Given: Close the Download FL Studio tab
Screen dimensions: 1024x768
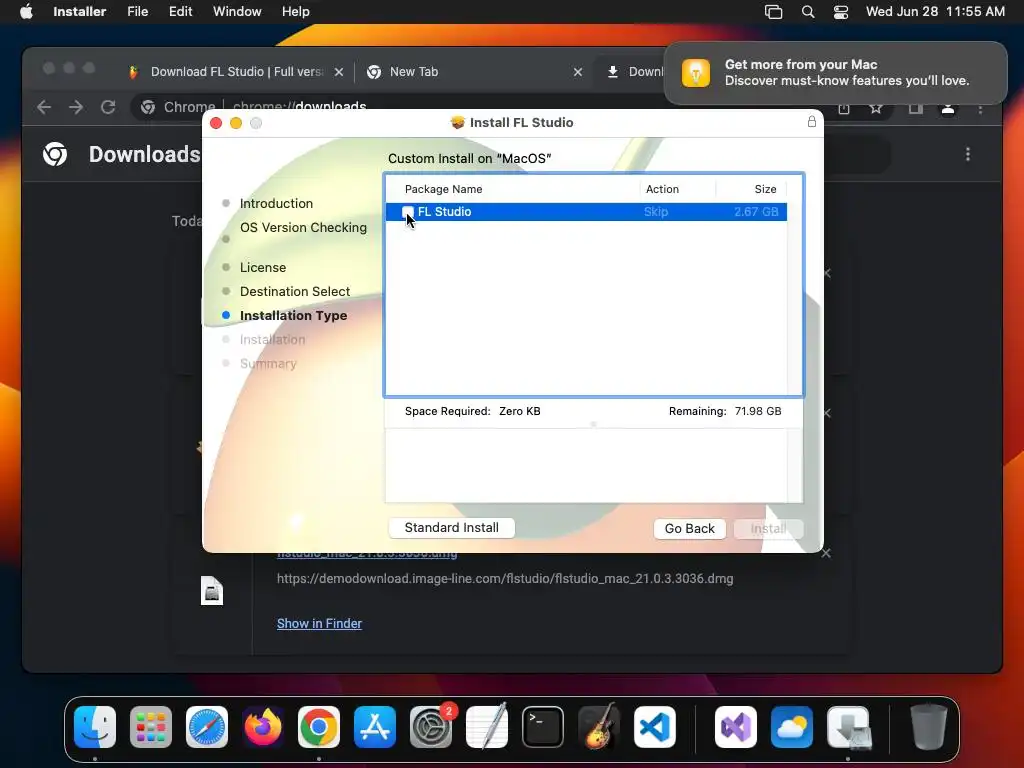Looking at the screenshot, I should [x=338, y=72].
